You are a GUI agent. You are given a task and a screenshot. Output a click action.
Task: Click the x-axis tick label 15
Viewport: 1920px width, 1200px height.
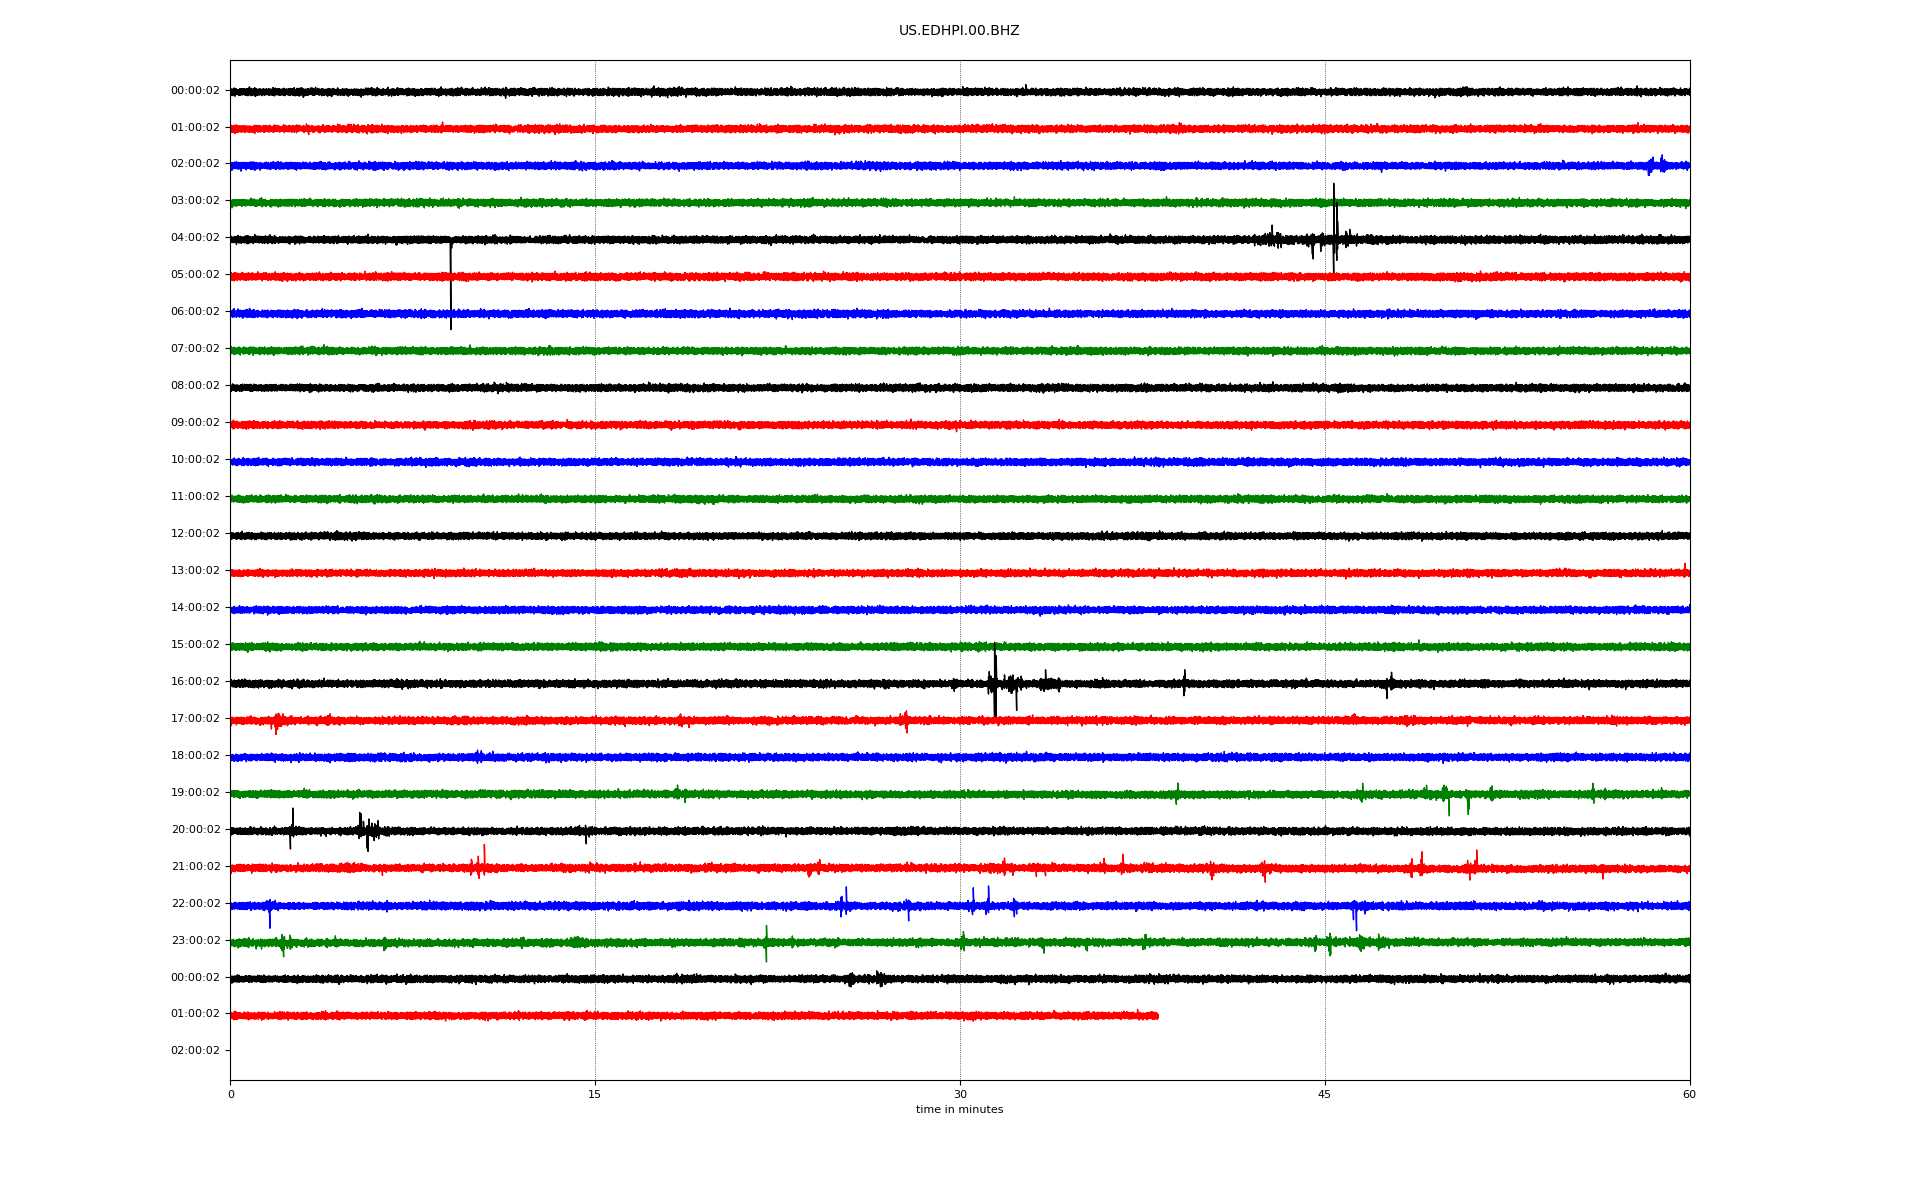[x=595, y=1094]
